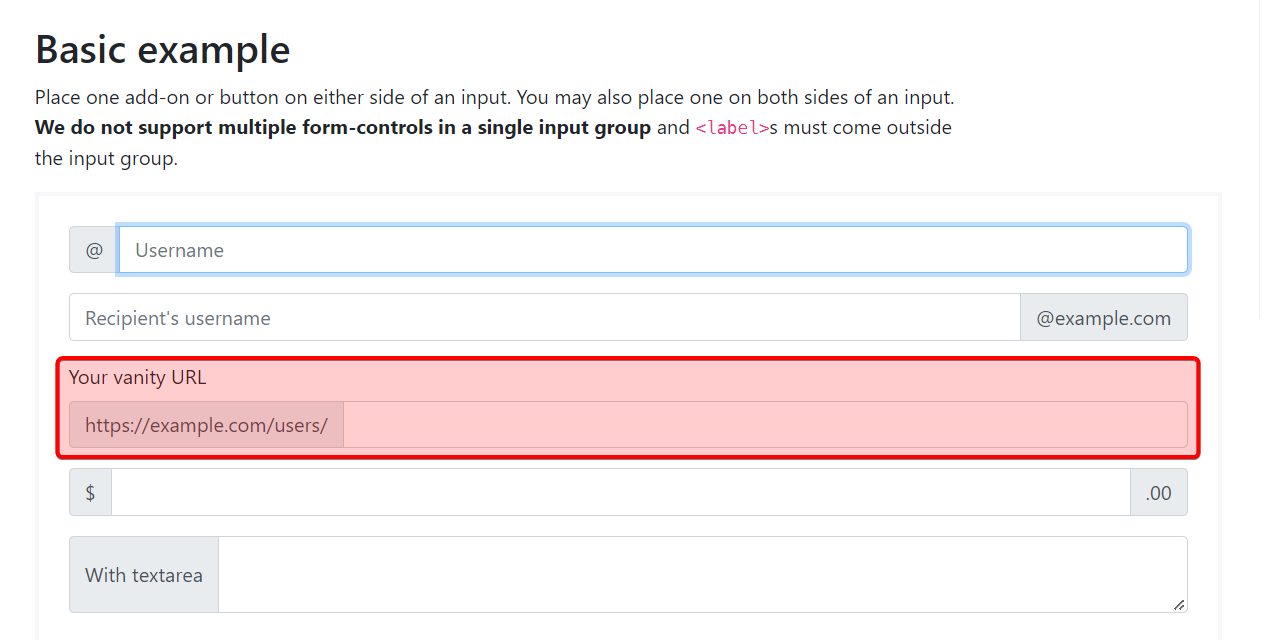Viewport: 1273px width, 640px height.
Task: Click the "the input group." text line
Action: pyautogui.click(x=106, y=159)
